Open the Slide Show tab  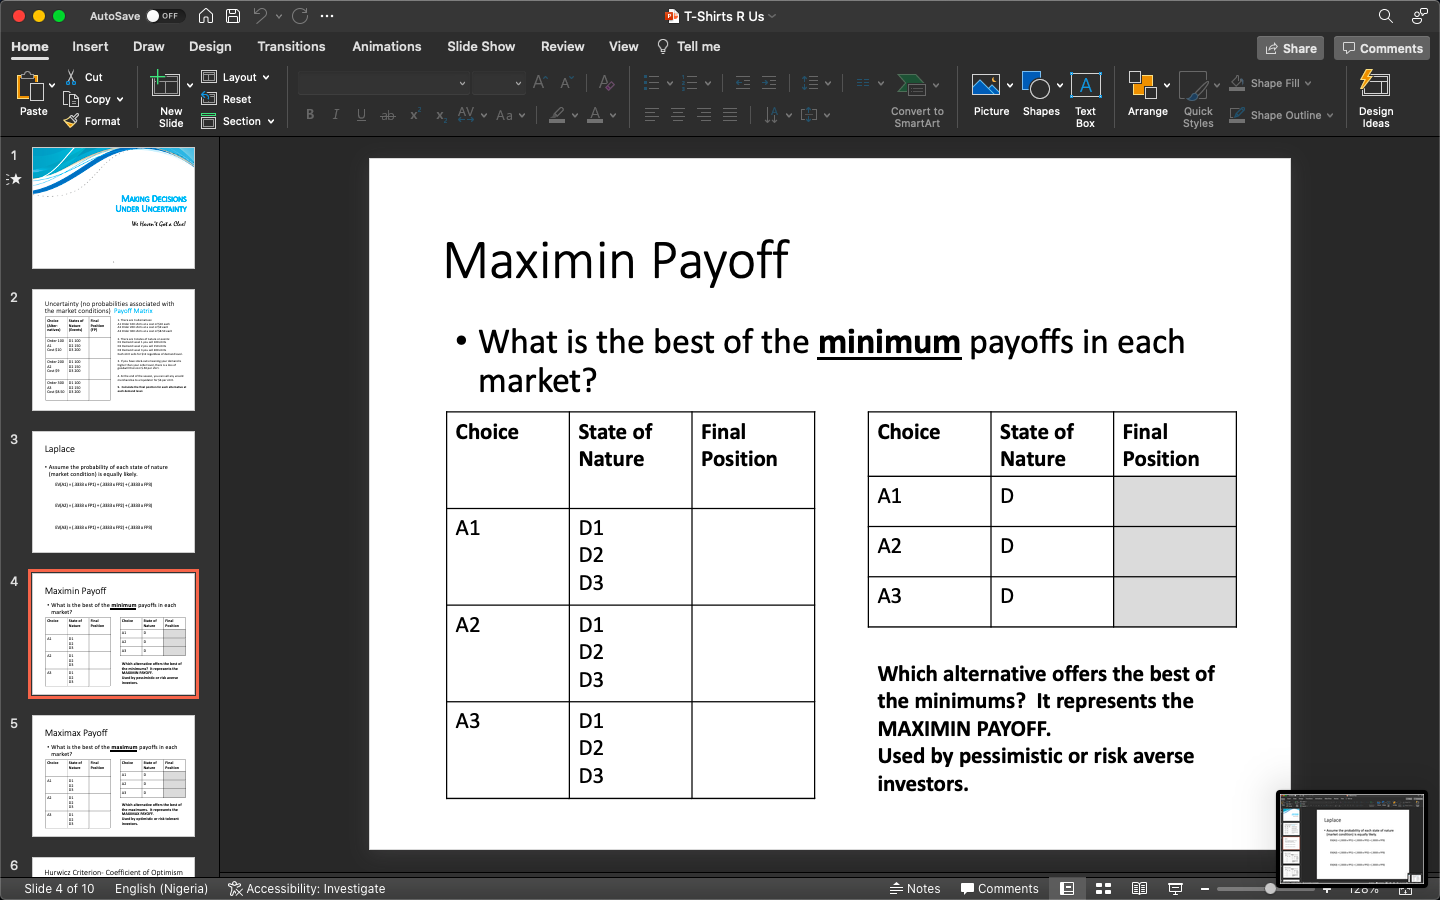pyautogui.click(x=481, y=46)
